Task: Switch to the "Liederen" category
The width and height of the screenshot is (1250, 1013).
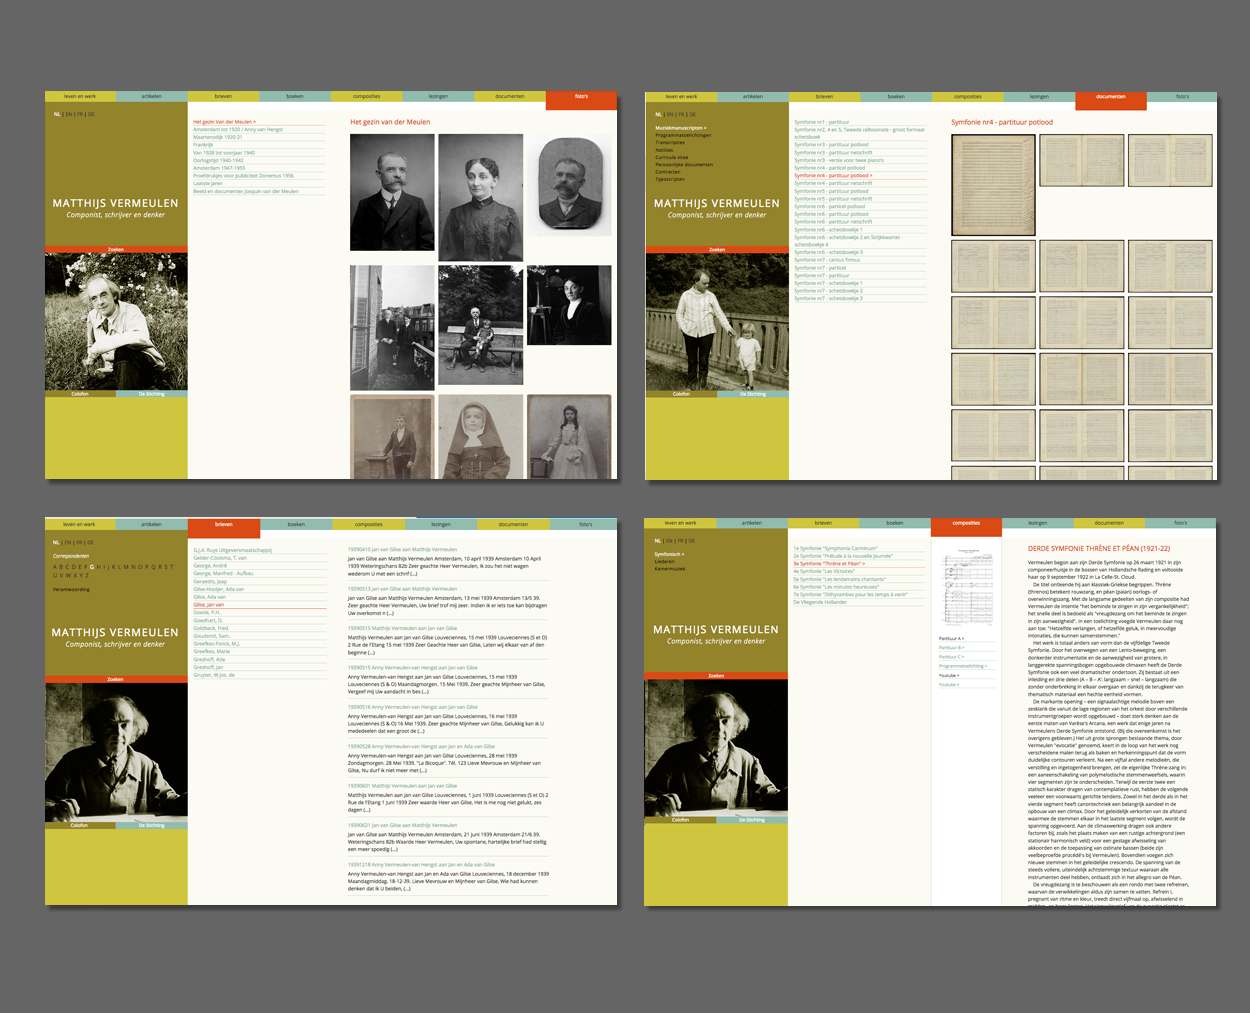Action: pos(665,561)
